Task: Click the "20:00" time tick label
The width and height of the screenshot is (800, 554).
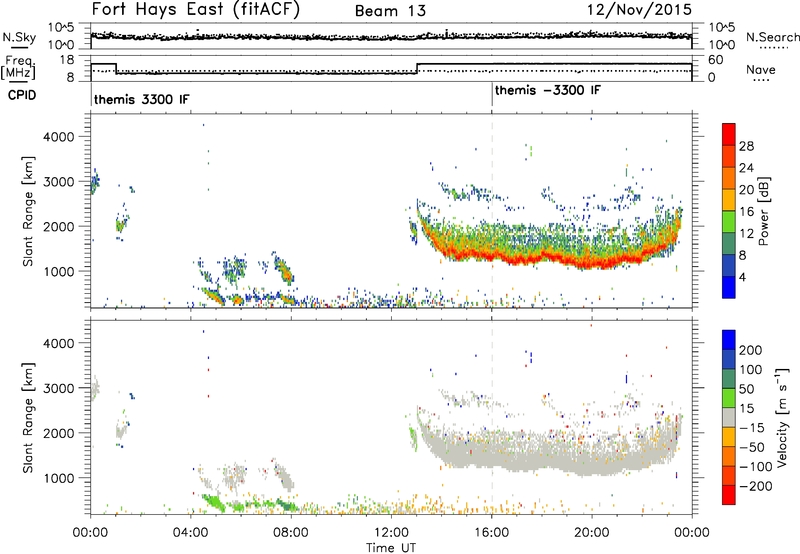Action: (x=592, y=533)
